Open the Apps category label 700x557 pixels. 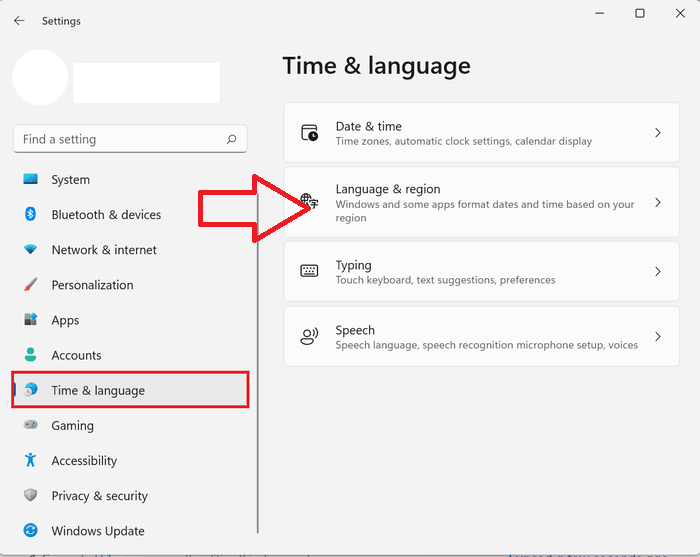(x=65, y=320)
